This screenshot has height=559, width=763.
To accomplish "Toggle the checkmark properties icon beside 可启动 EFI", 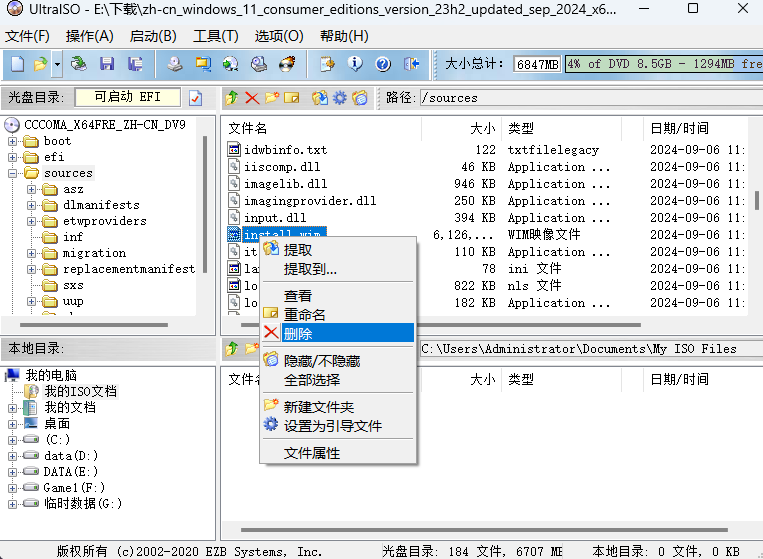I will click(x=196, y=98).
